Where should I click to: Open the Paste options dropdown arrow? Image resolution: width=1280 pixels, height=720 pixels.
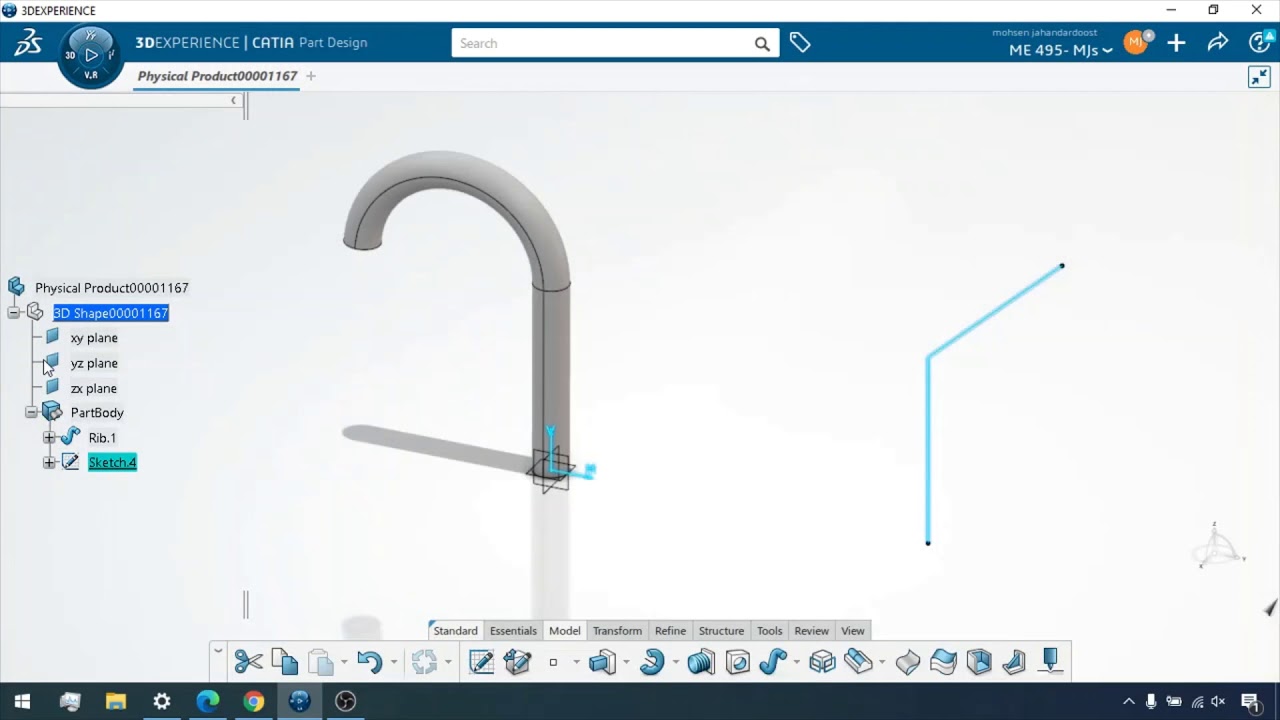pyautogui.click(x=343, y=662)
